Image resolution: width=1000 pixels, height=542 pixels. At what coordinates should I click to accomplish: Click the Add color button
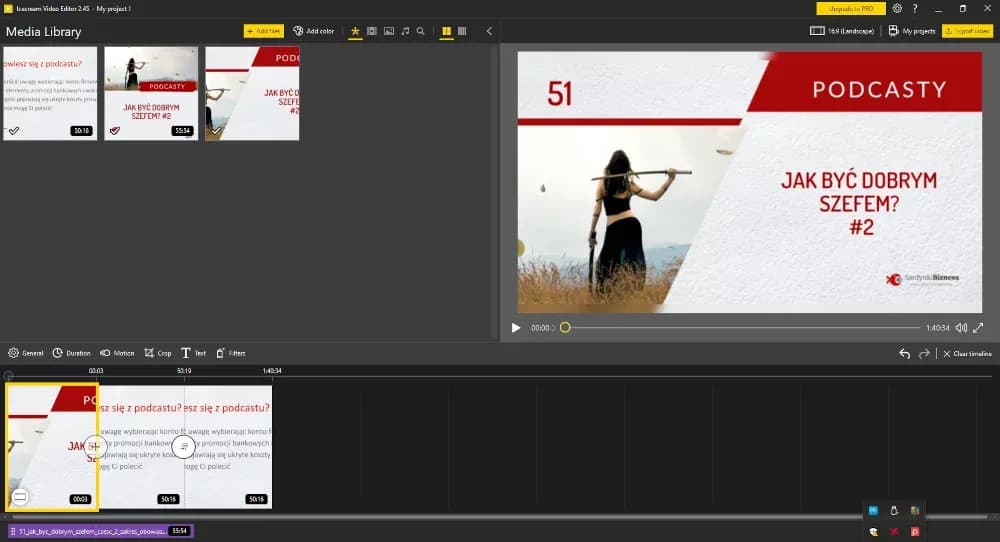(313, 31)
